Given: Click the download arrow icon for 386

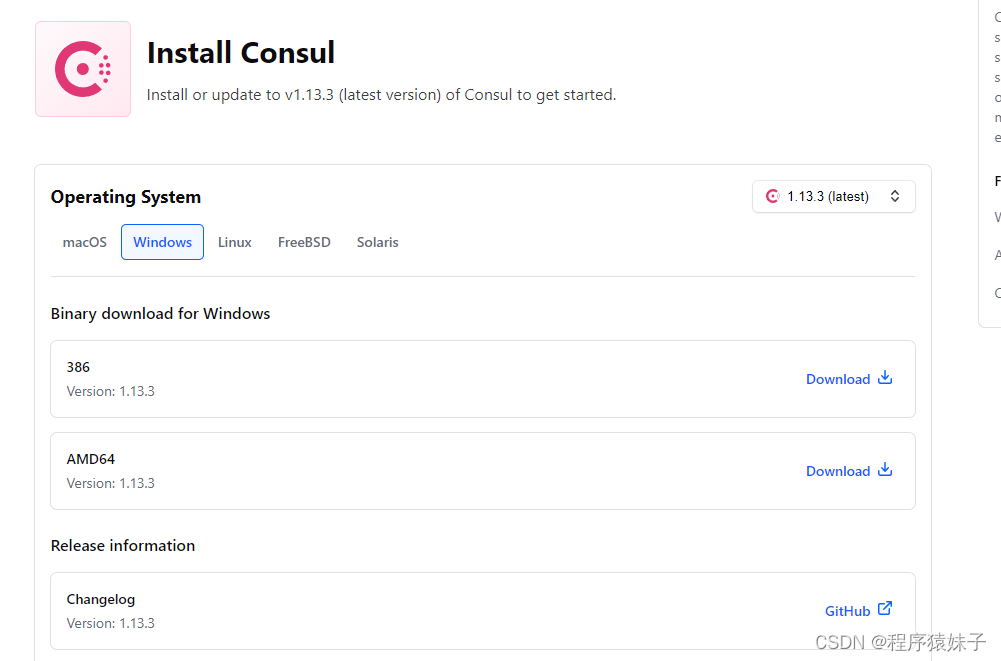Looking at the screenshot, I should [885, 377].
